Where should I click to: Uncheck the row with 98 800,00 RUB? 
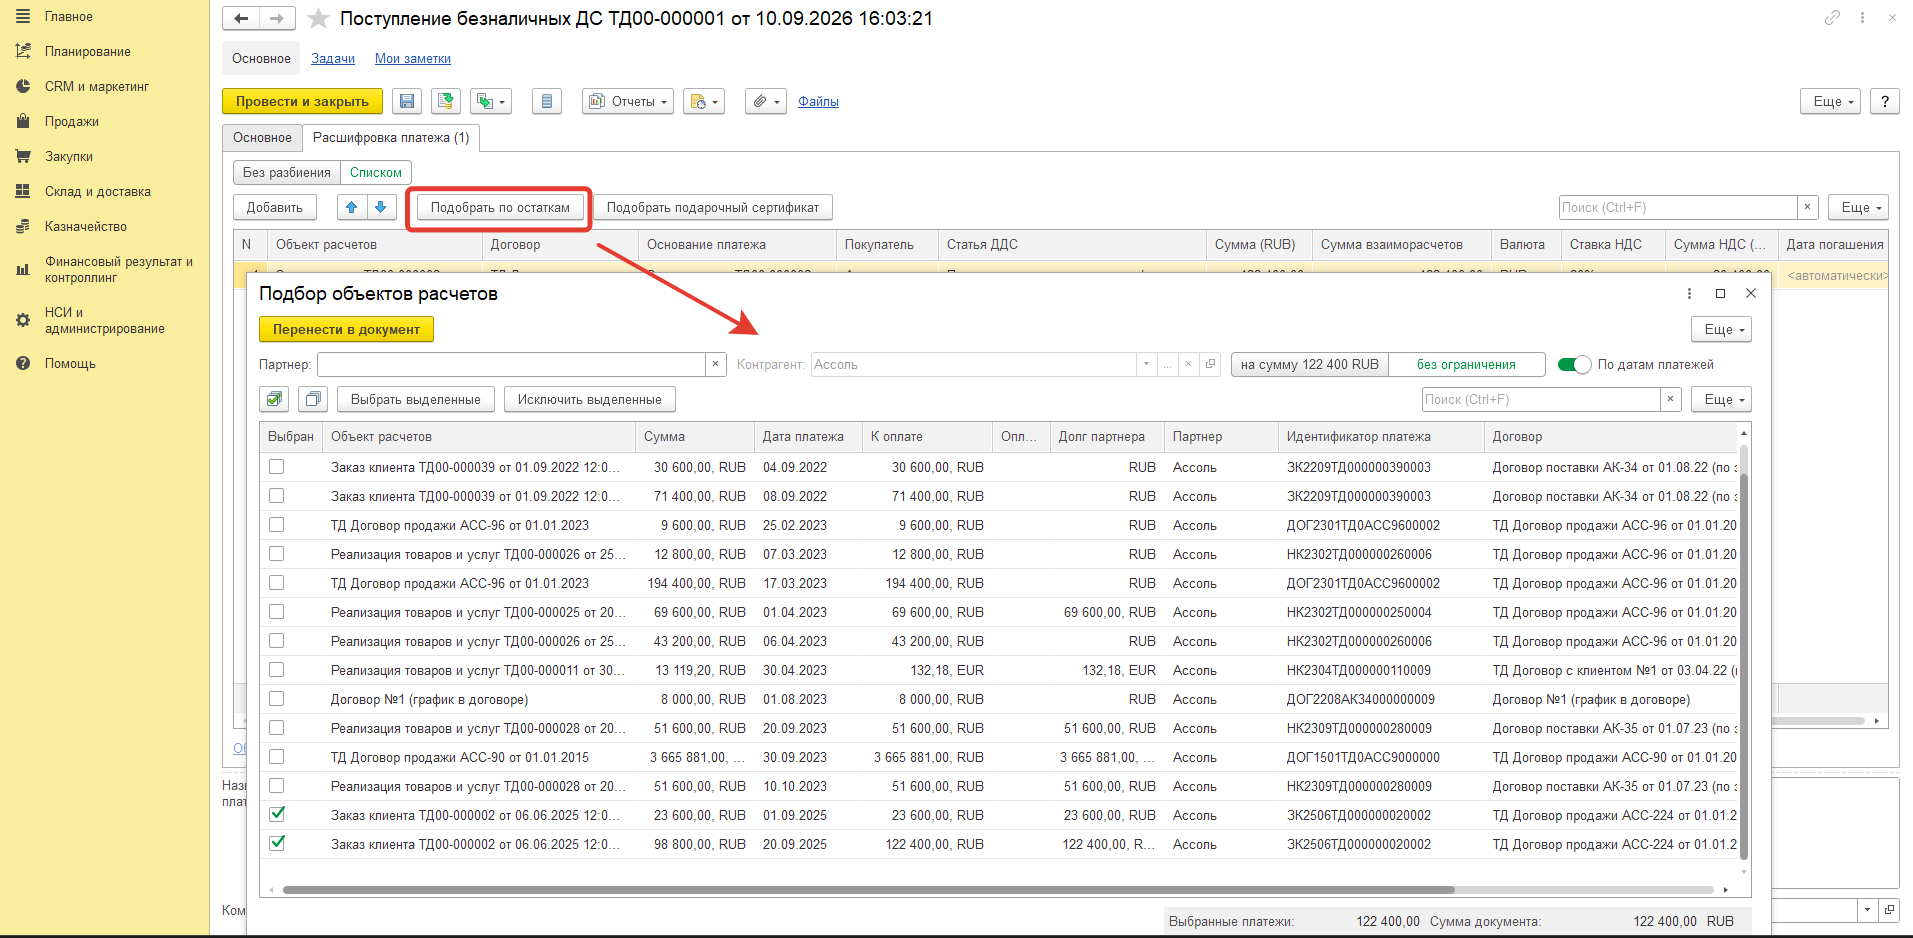tap(277, 844)
